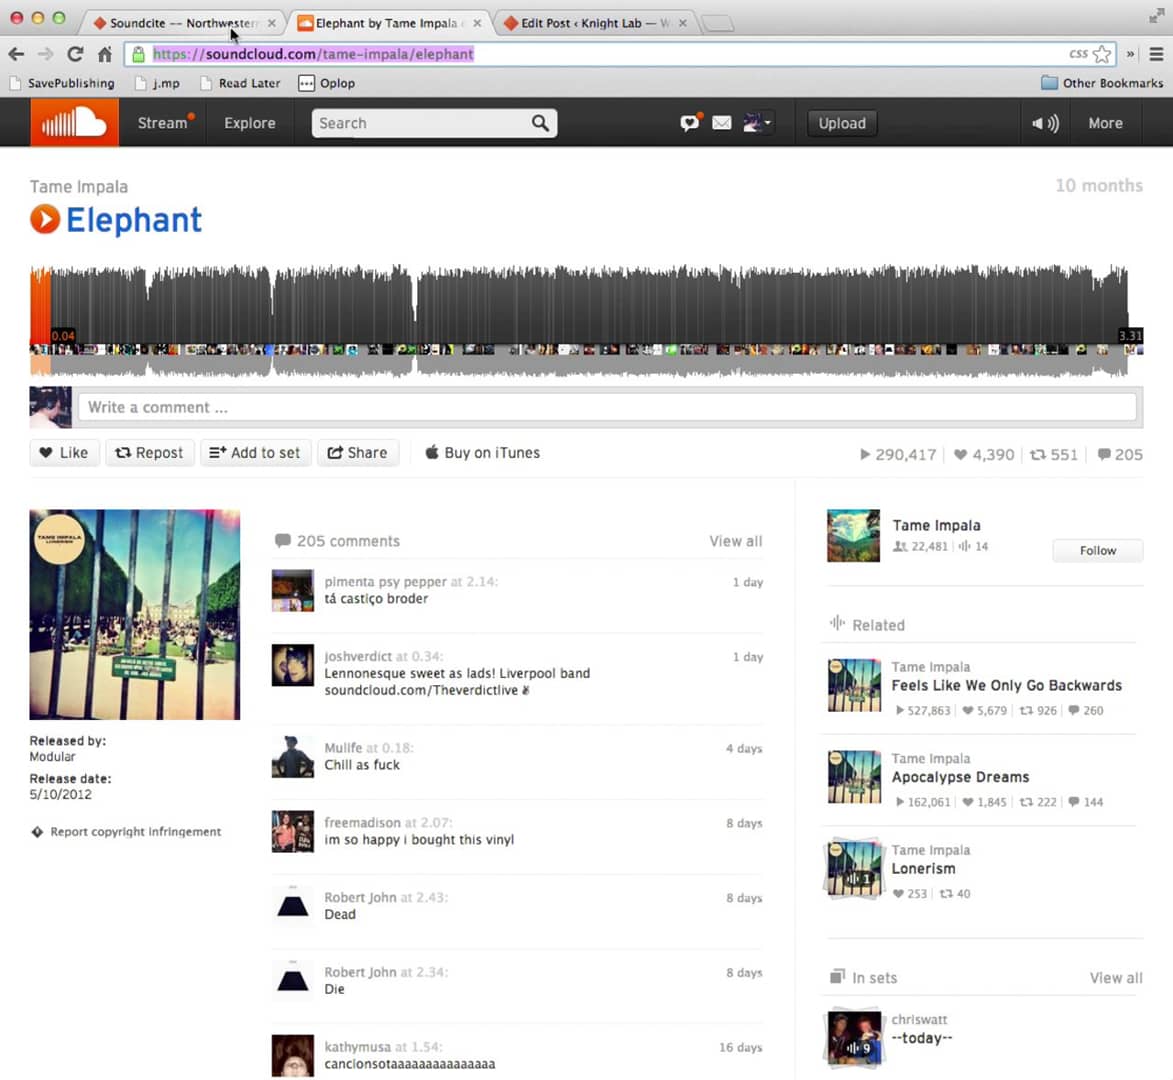Toggle the window fullscreen arrows icon
Image resolution: width=1173 pixels, height=1080 pixels.
1157,16
